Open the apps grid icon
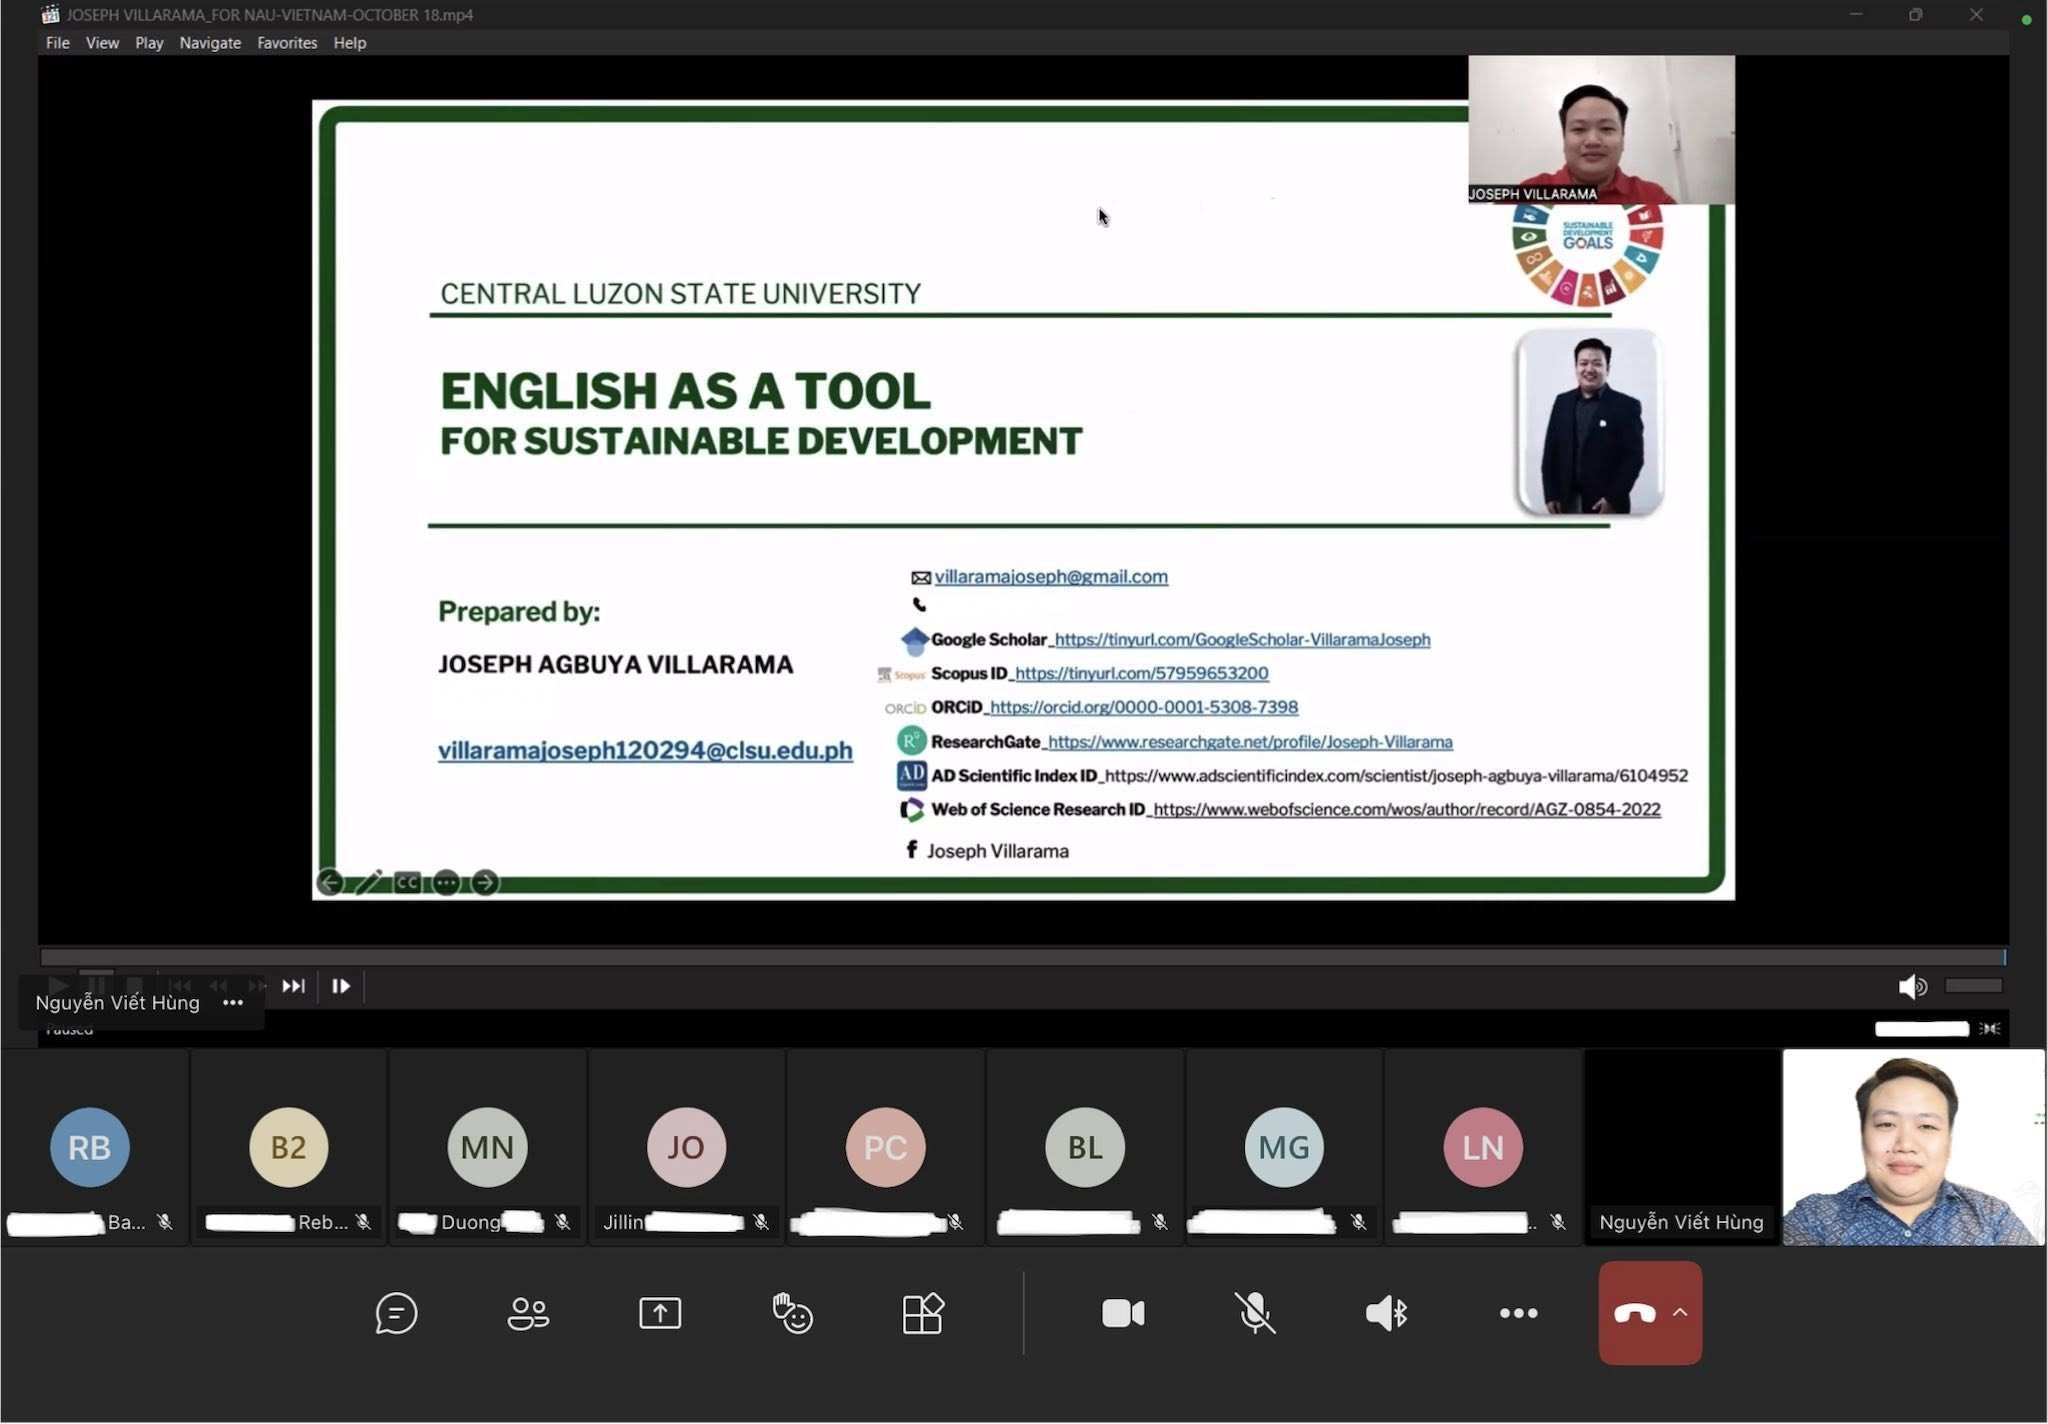This screenshot has height=1424, width=2048. tap(922, 1313)
